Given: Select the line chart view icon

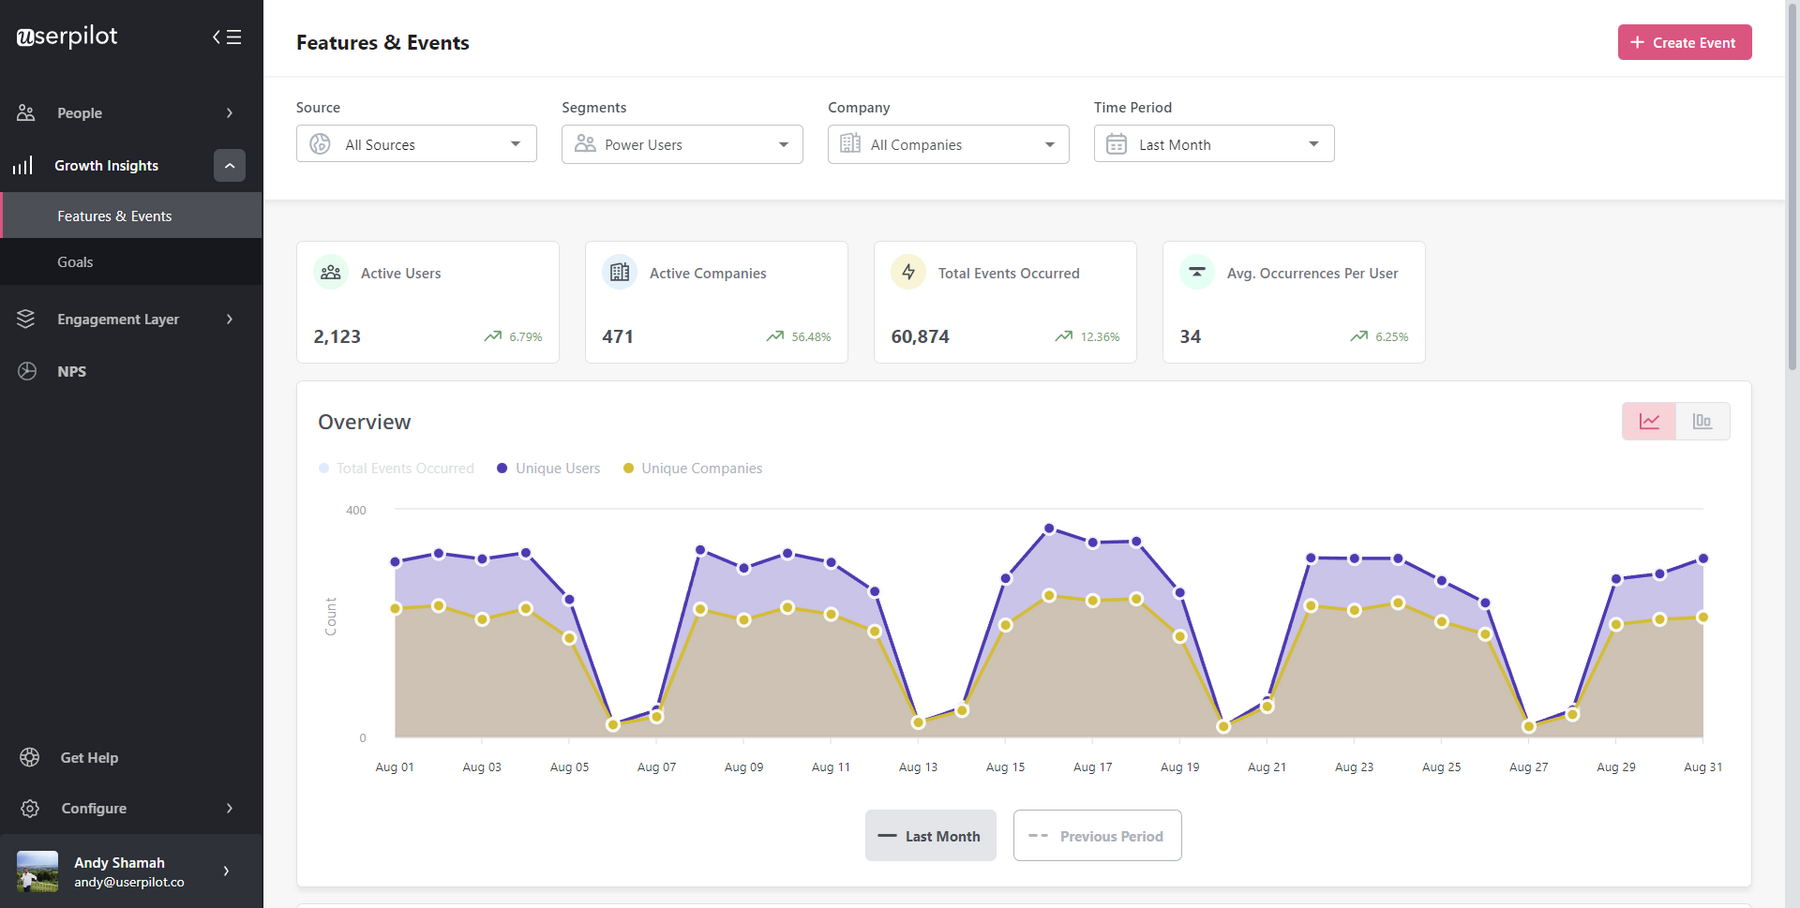Looking at the screenshot, I should [1649, 421].
